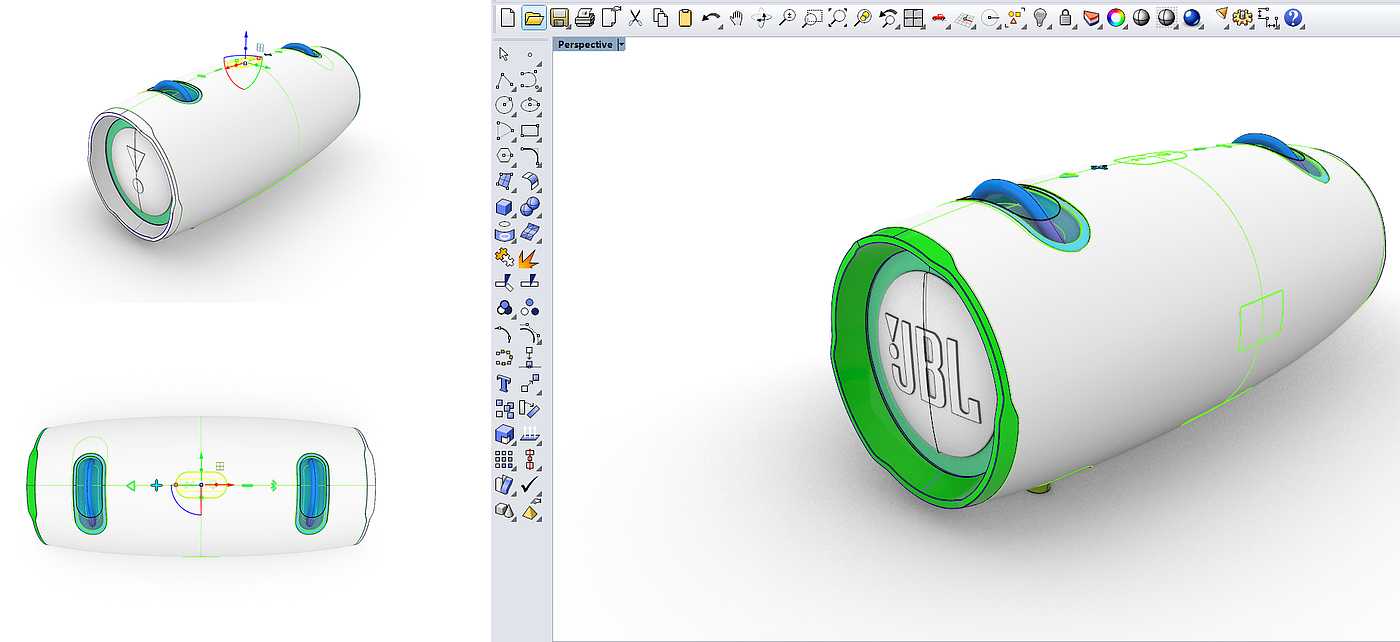Switch to Shaded viewport sphere icon

click(1141, 17)
